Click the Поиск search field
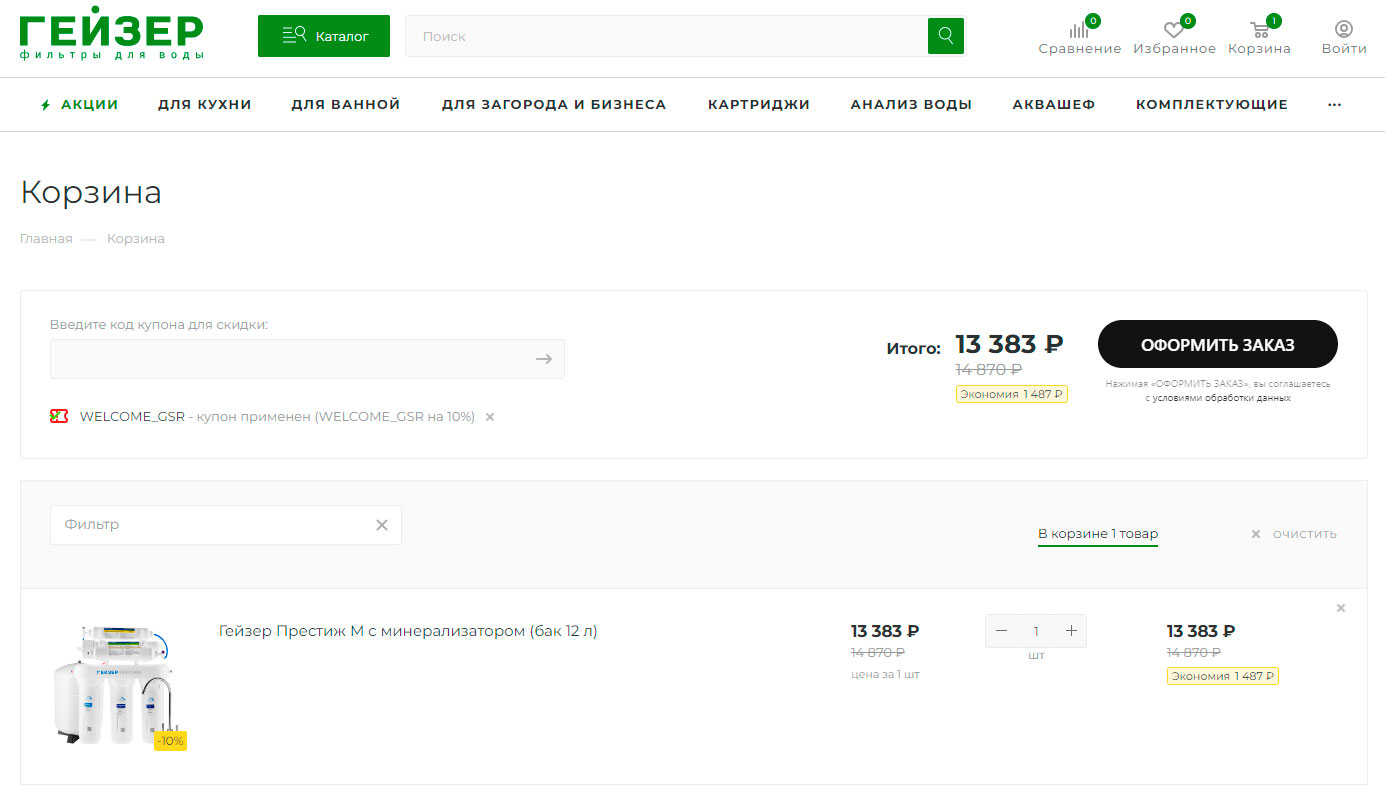This screenshot has width=1385, height=802. click(x=666, y=36)
